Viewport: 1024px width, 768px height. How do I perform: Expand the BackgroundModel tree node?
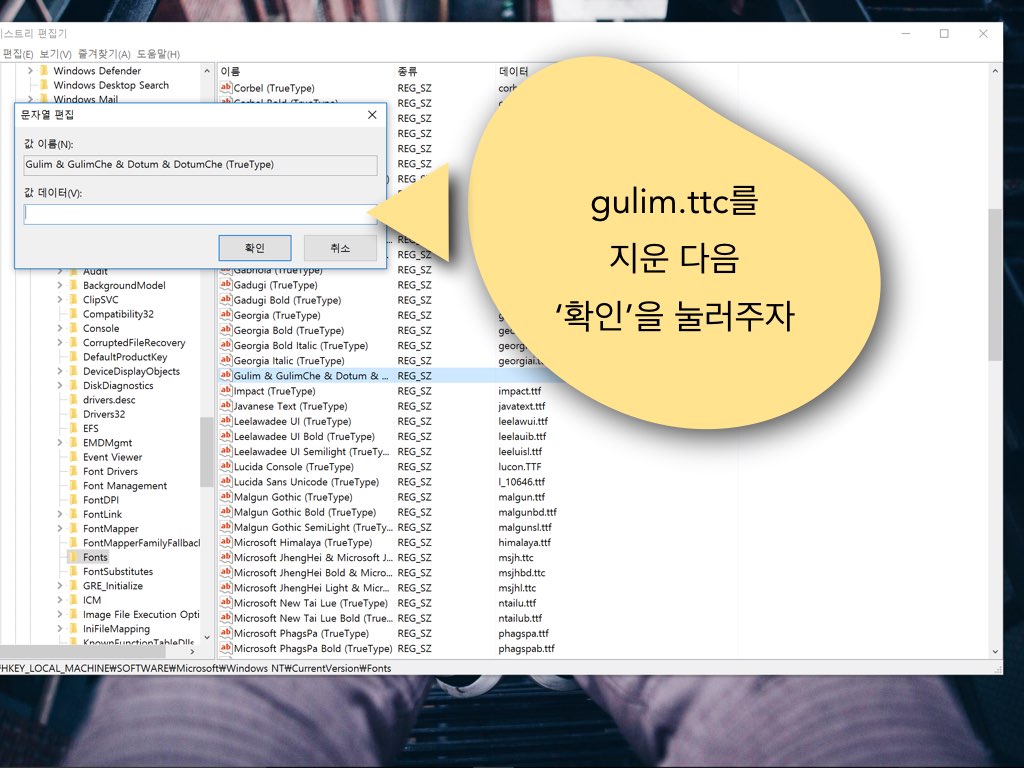(59, 285)
